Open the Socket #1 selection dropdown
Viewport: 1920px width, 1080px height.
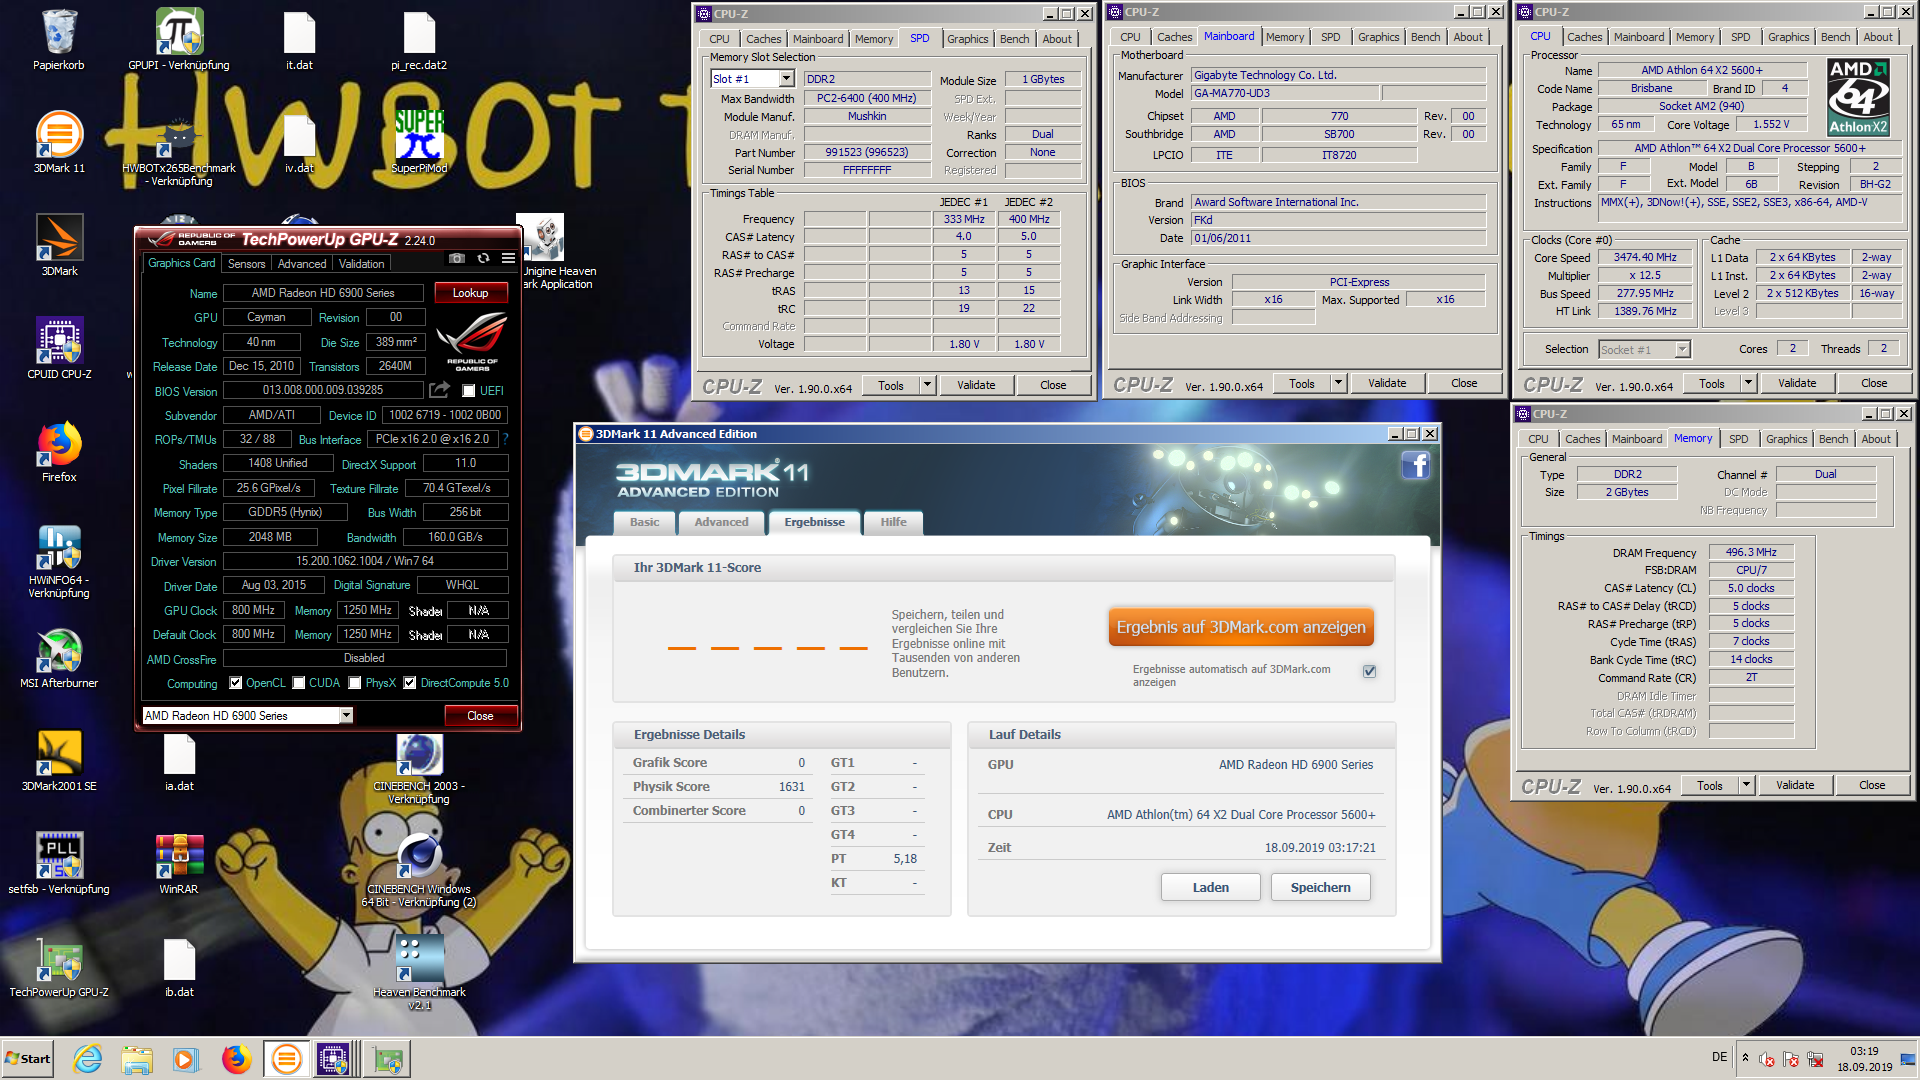click(x=1682, y=349)
